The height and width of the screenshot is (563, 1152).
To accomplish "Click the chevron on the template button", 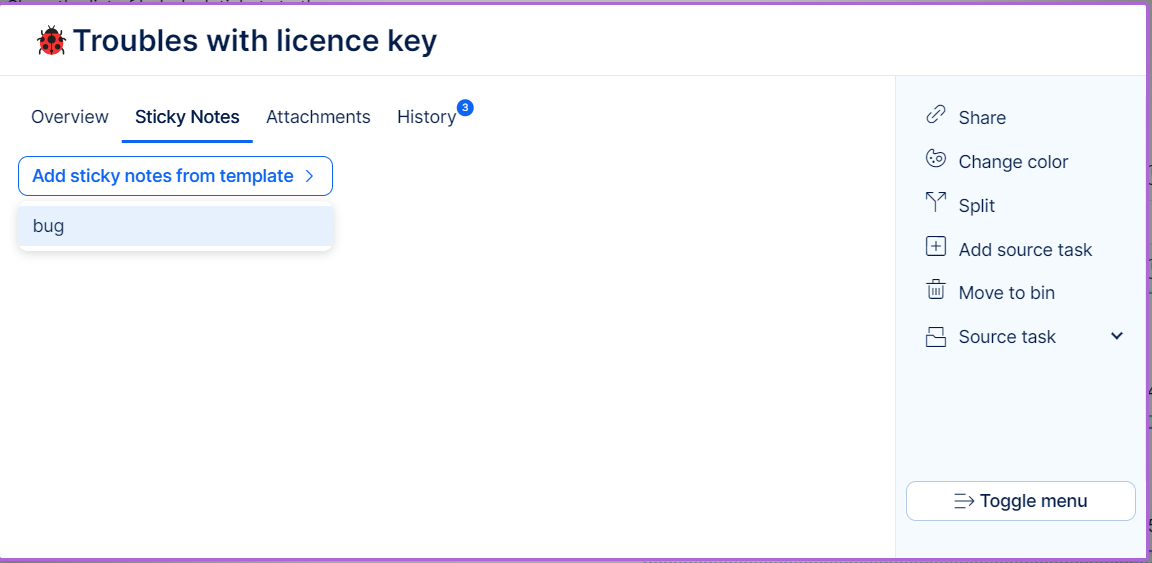I will (310, 176).
